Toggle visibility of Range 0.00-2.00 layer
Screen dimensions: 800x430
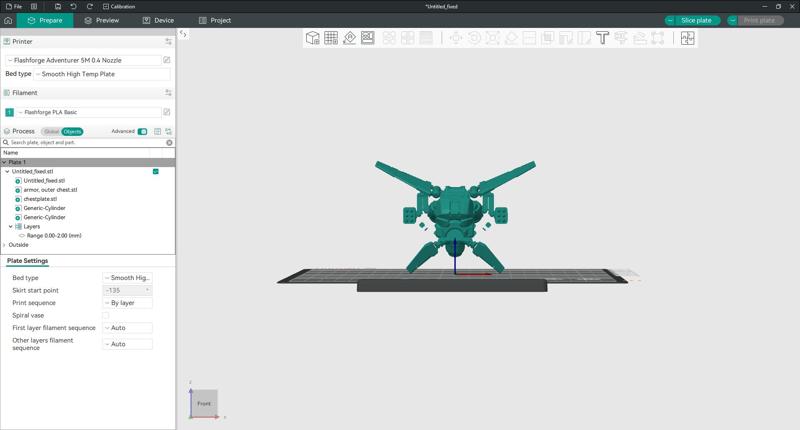pyautogui.click(x=21, y=236)
